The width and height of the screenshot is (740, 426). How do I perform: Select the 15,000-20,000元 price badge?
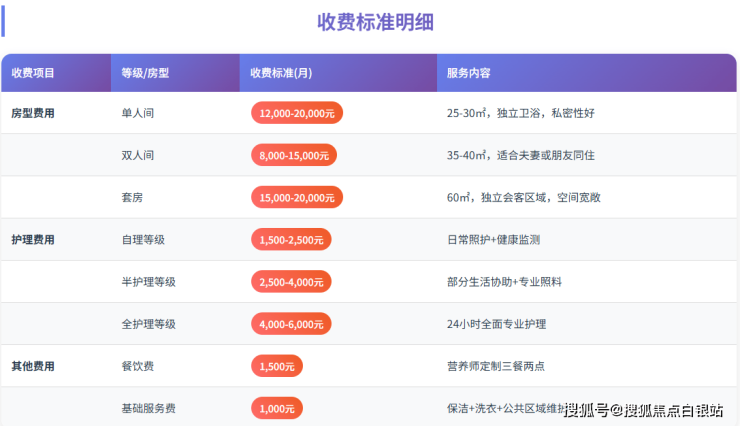point(296,198)
